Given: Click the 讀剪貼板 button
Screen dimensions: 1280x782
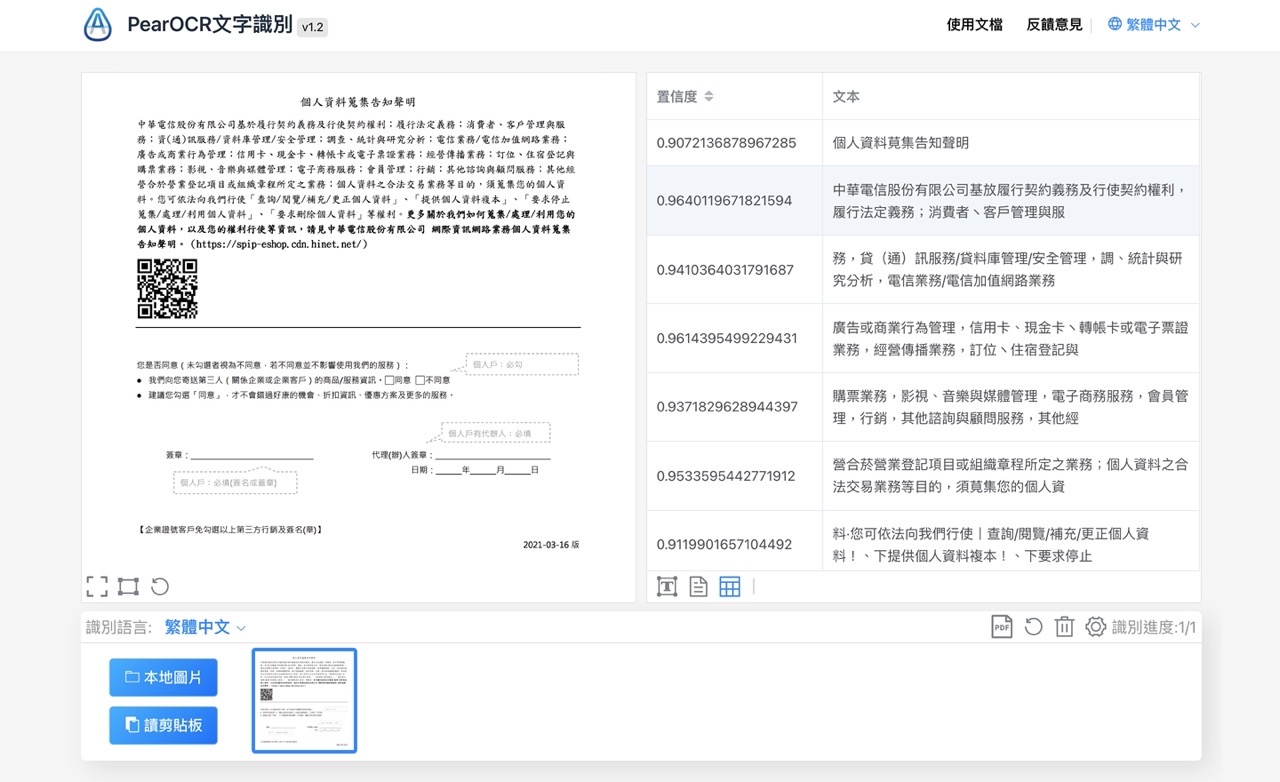Looking at the screenshot, I should (x=163, y=725).
